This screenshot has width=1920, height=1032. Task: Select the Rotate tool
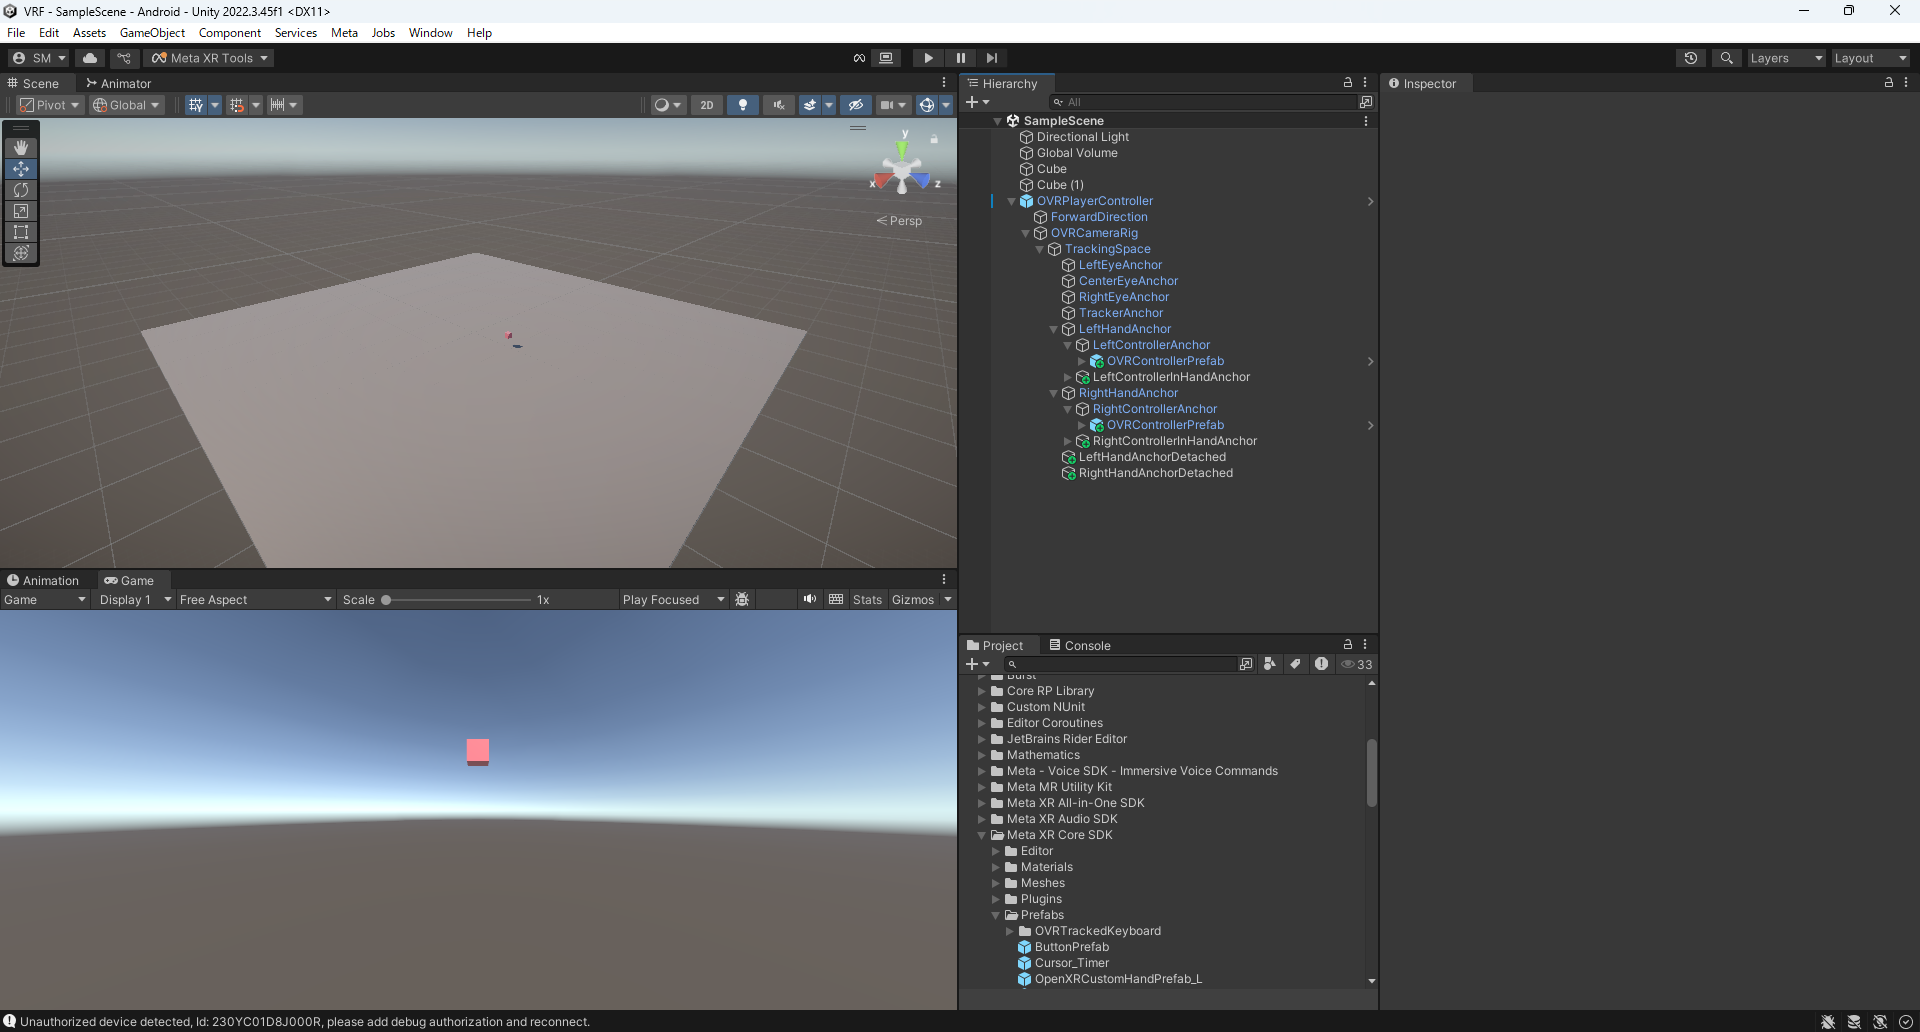21,190
